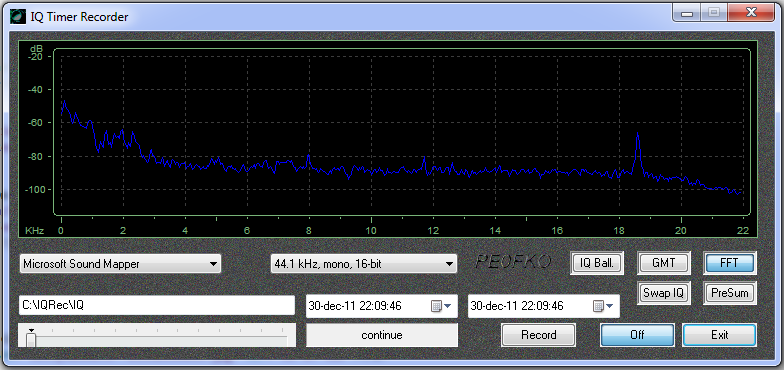Expand the 44.1 kHz, mono, 16-bit format dropdown
This screenshot has width=784, height=370.
coord(364,264)
